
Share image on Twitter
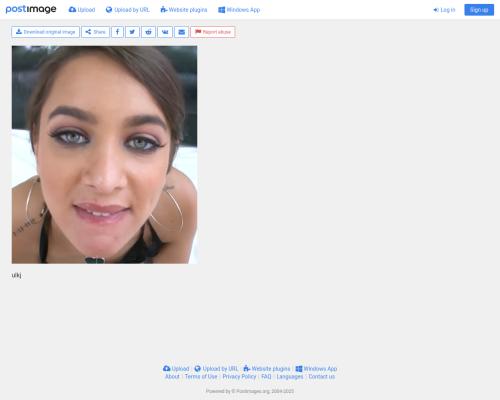click(132, 32)
